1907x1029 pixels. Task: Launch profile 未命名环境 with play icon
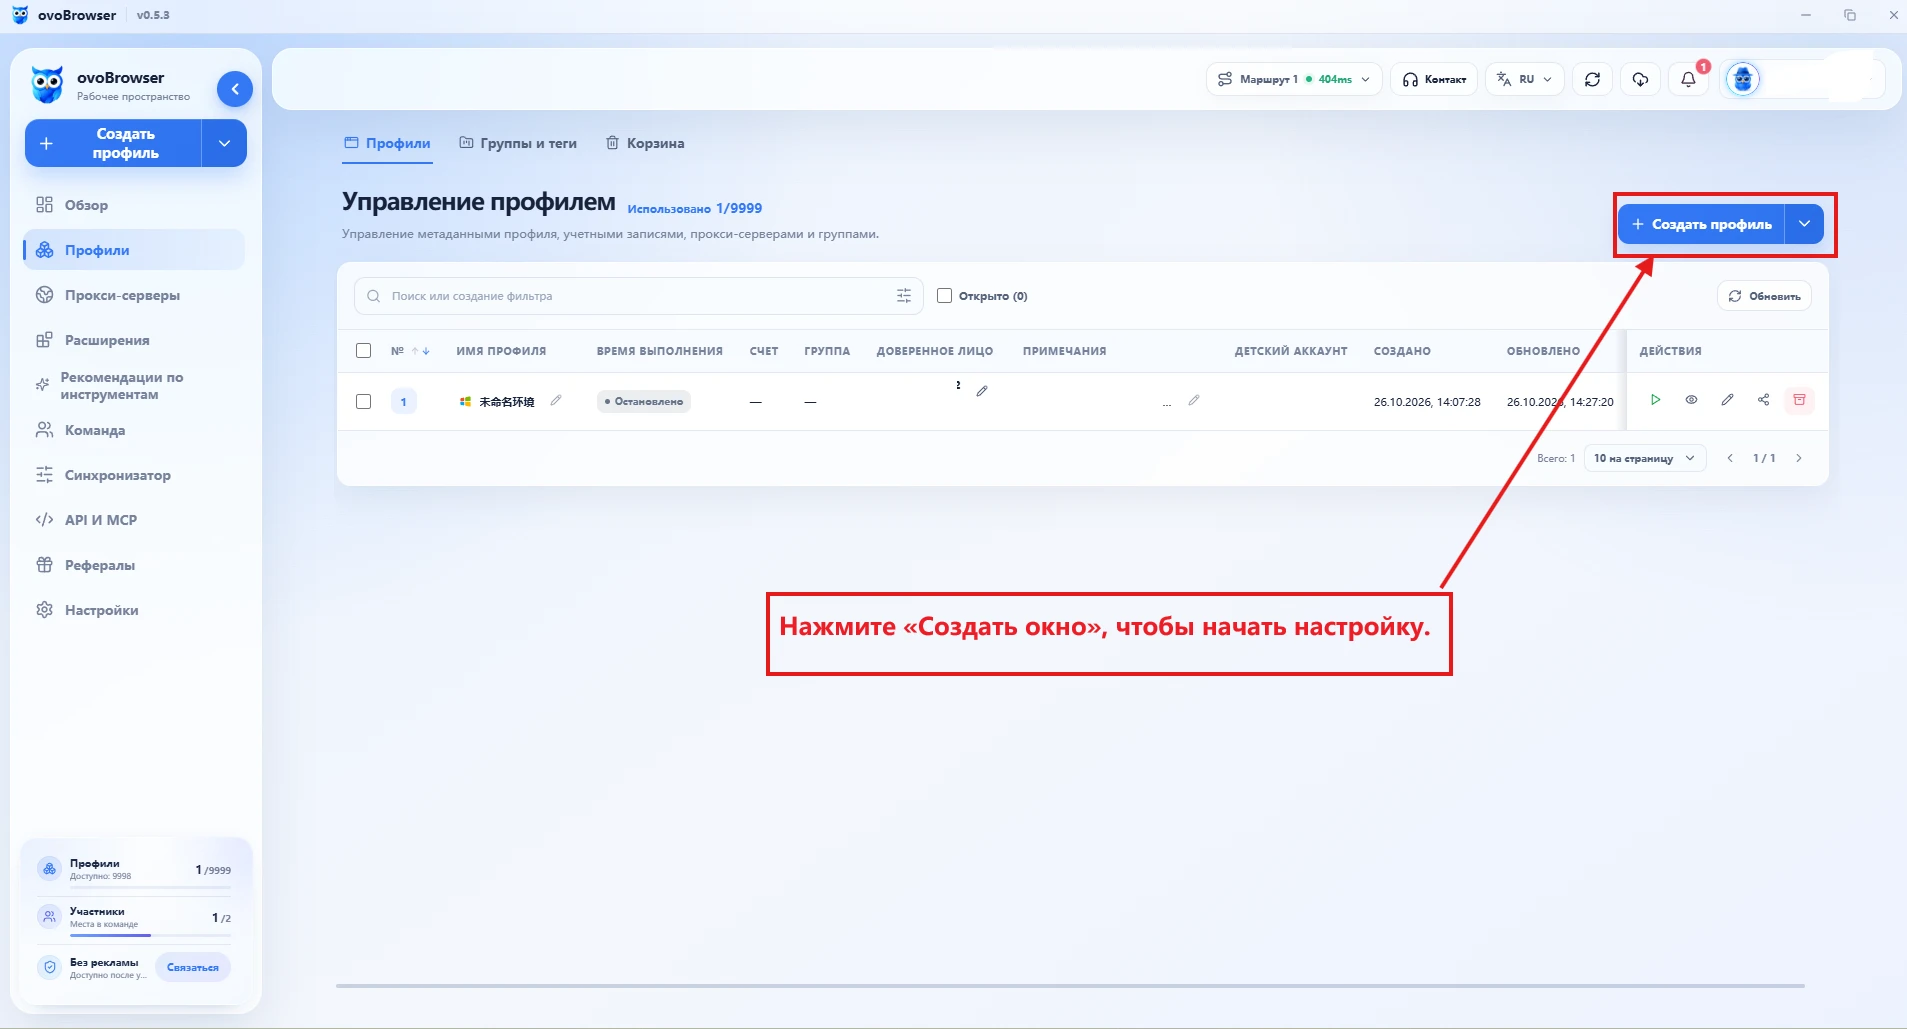tap(1655, 400)
